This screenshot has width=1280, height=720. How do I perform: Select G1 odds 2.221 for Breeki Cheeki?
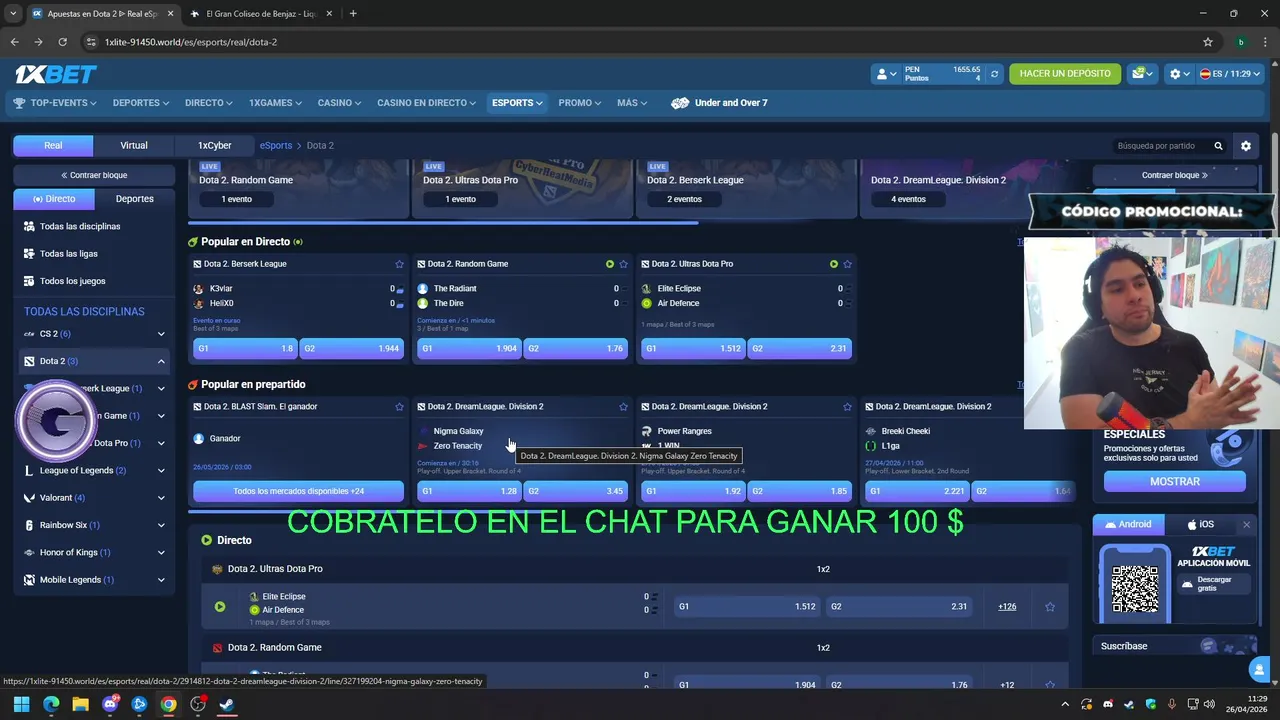tap(917, 491)
